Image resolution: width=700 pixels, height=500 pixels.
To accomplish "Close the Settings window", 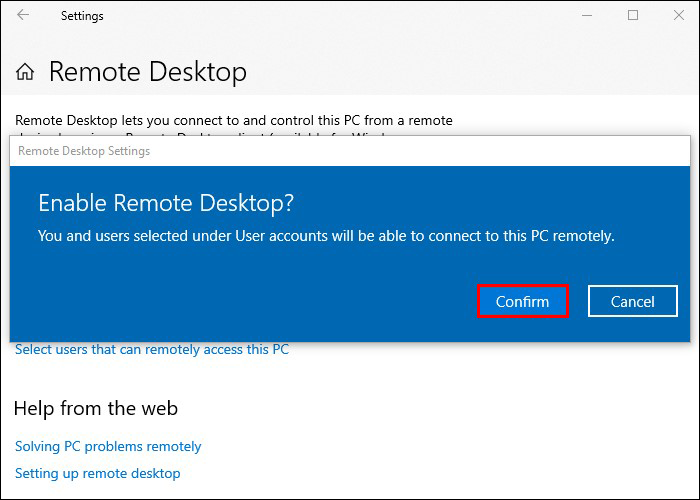I will tap(679, 15).
